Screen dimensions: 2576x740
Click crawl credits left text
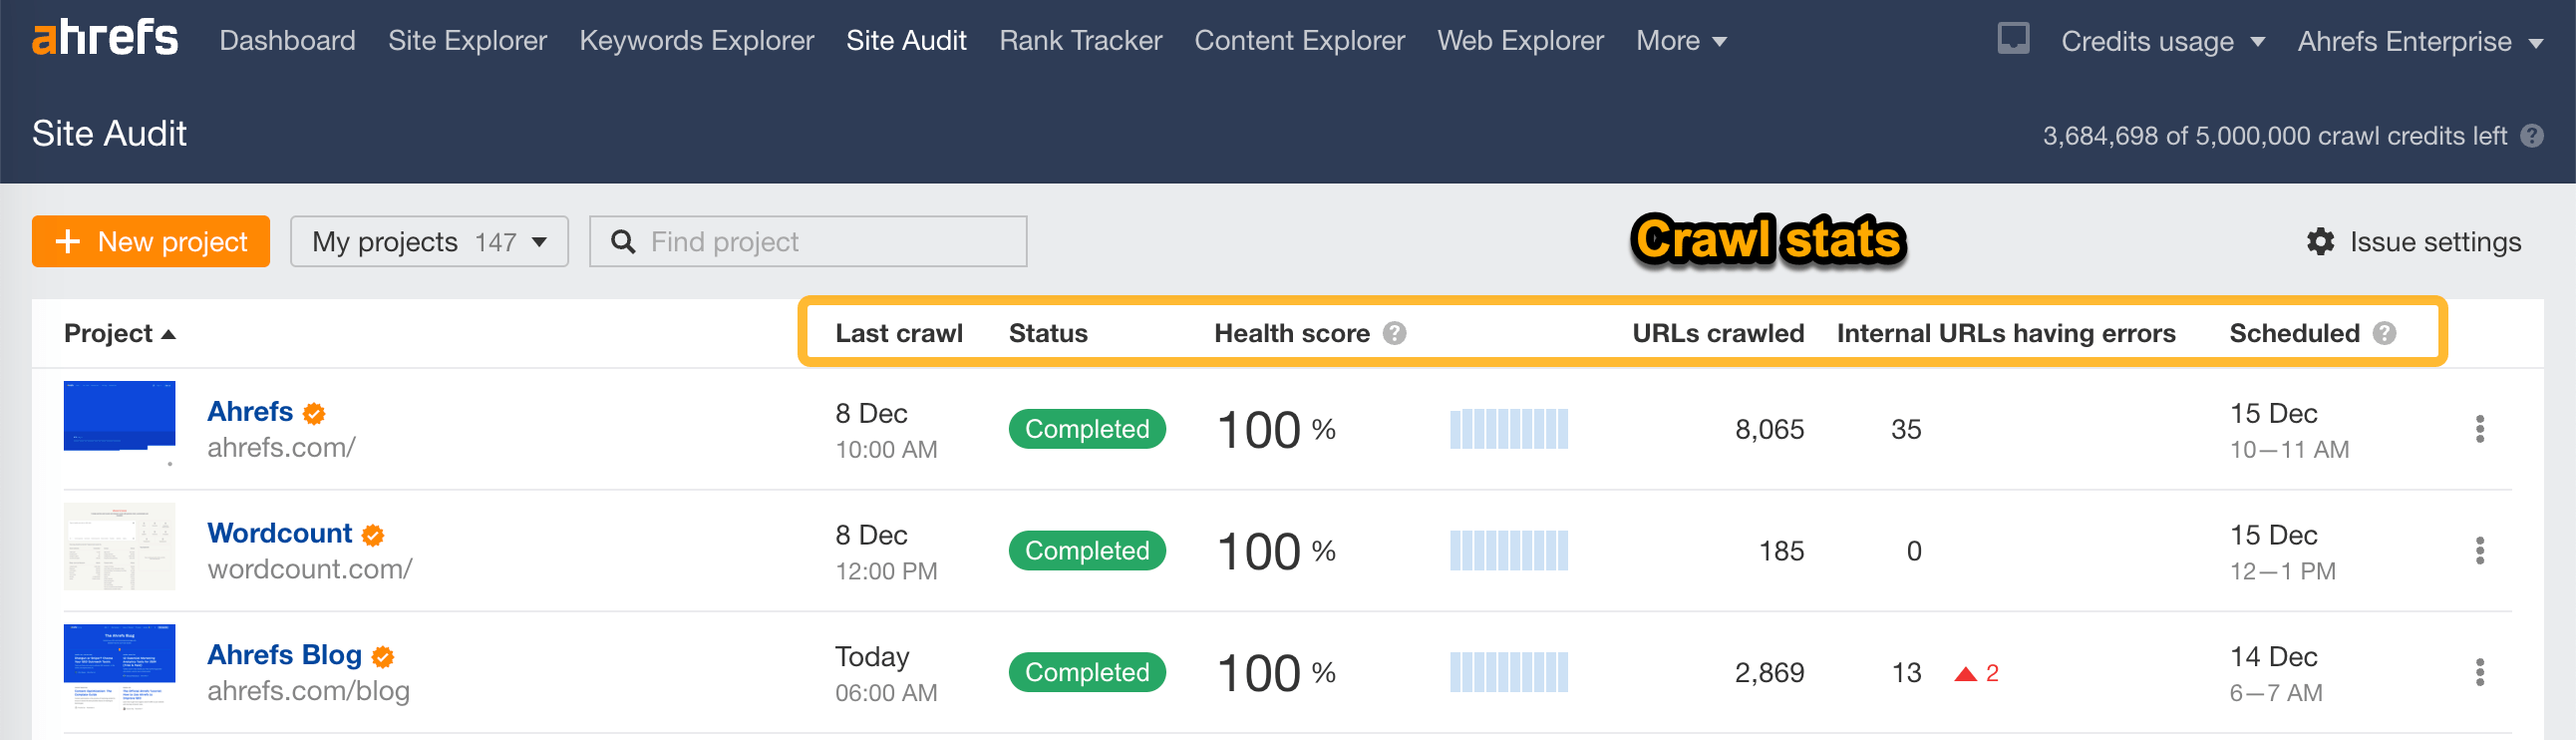point(2274,136)
